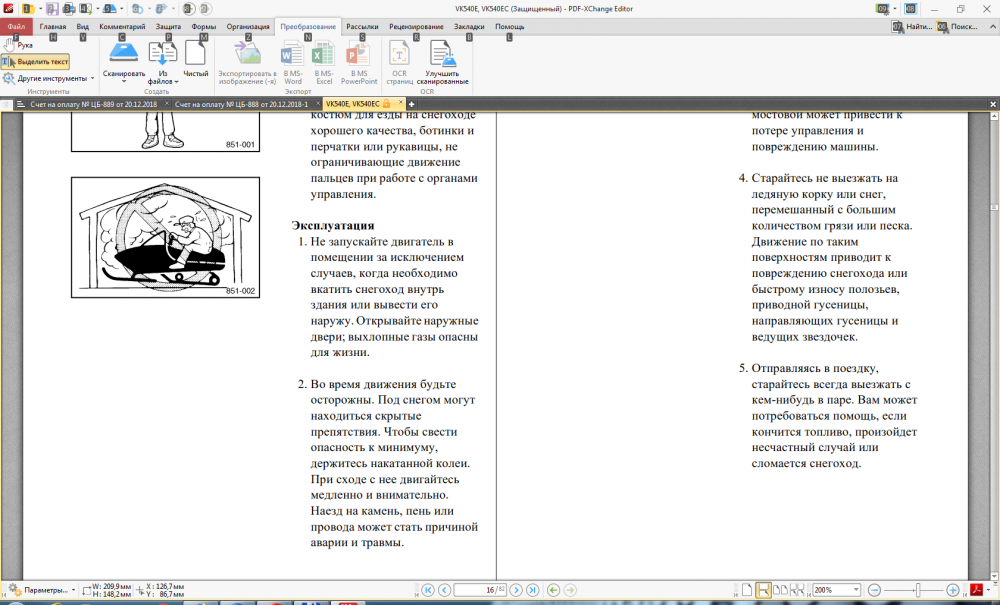The image size is (1000, 605).
Task: Go to the first page
Action: 429,590
